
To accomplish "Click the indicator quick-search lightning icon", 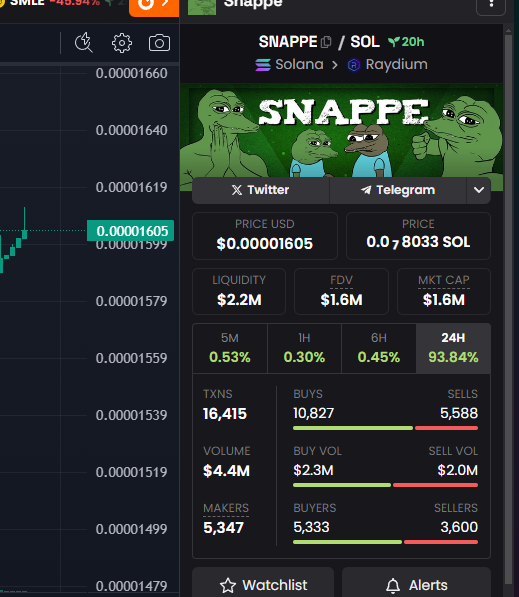I will tap(83, 43).
